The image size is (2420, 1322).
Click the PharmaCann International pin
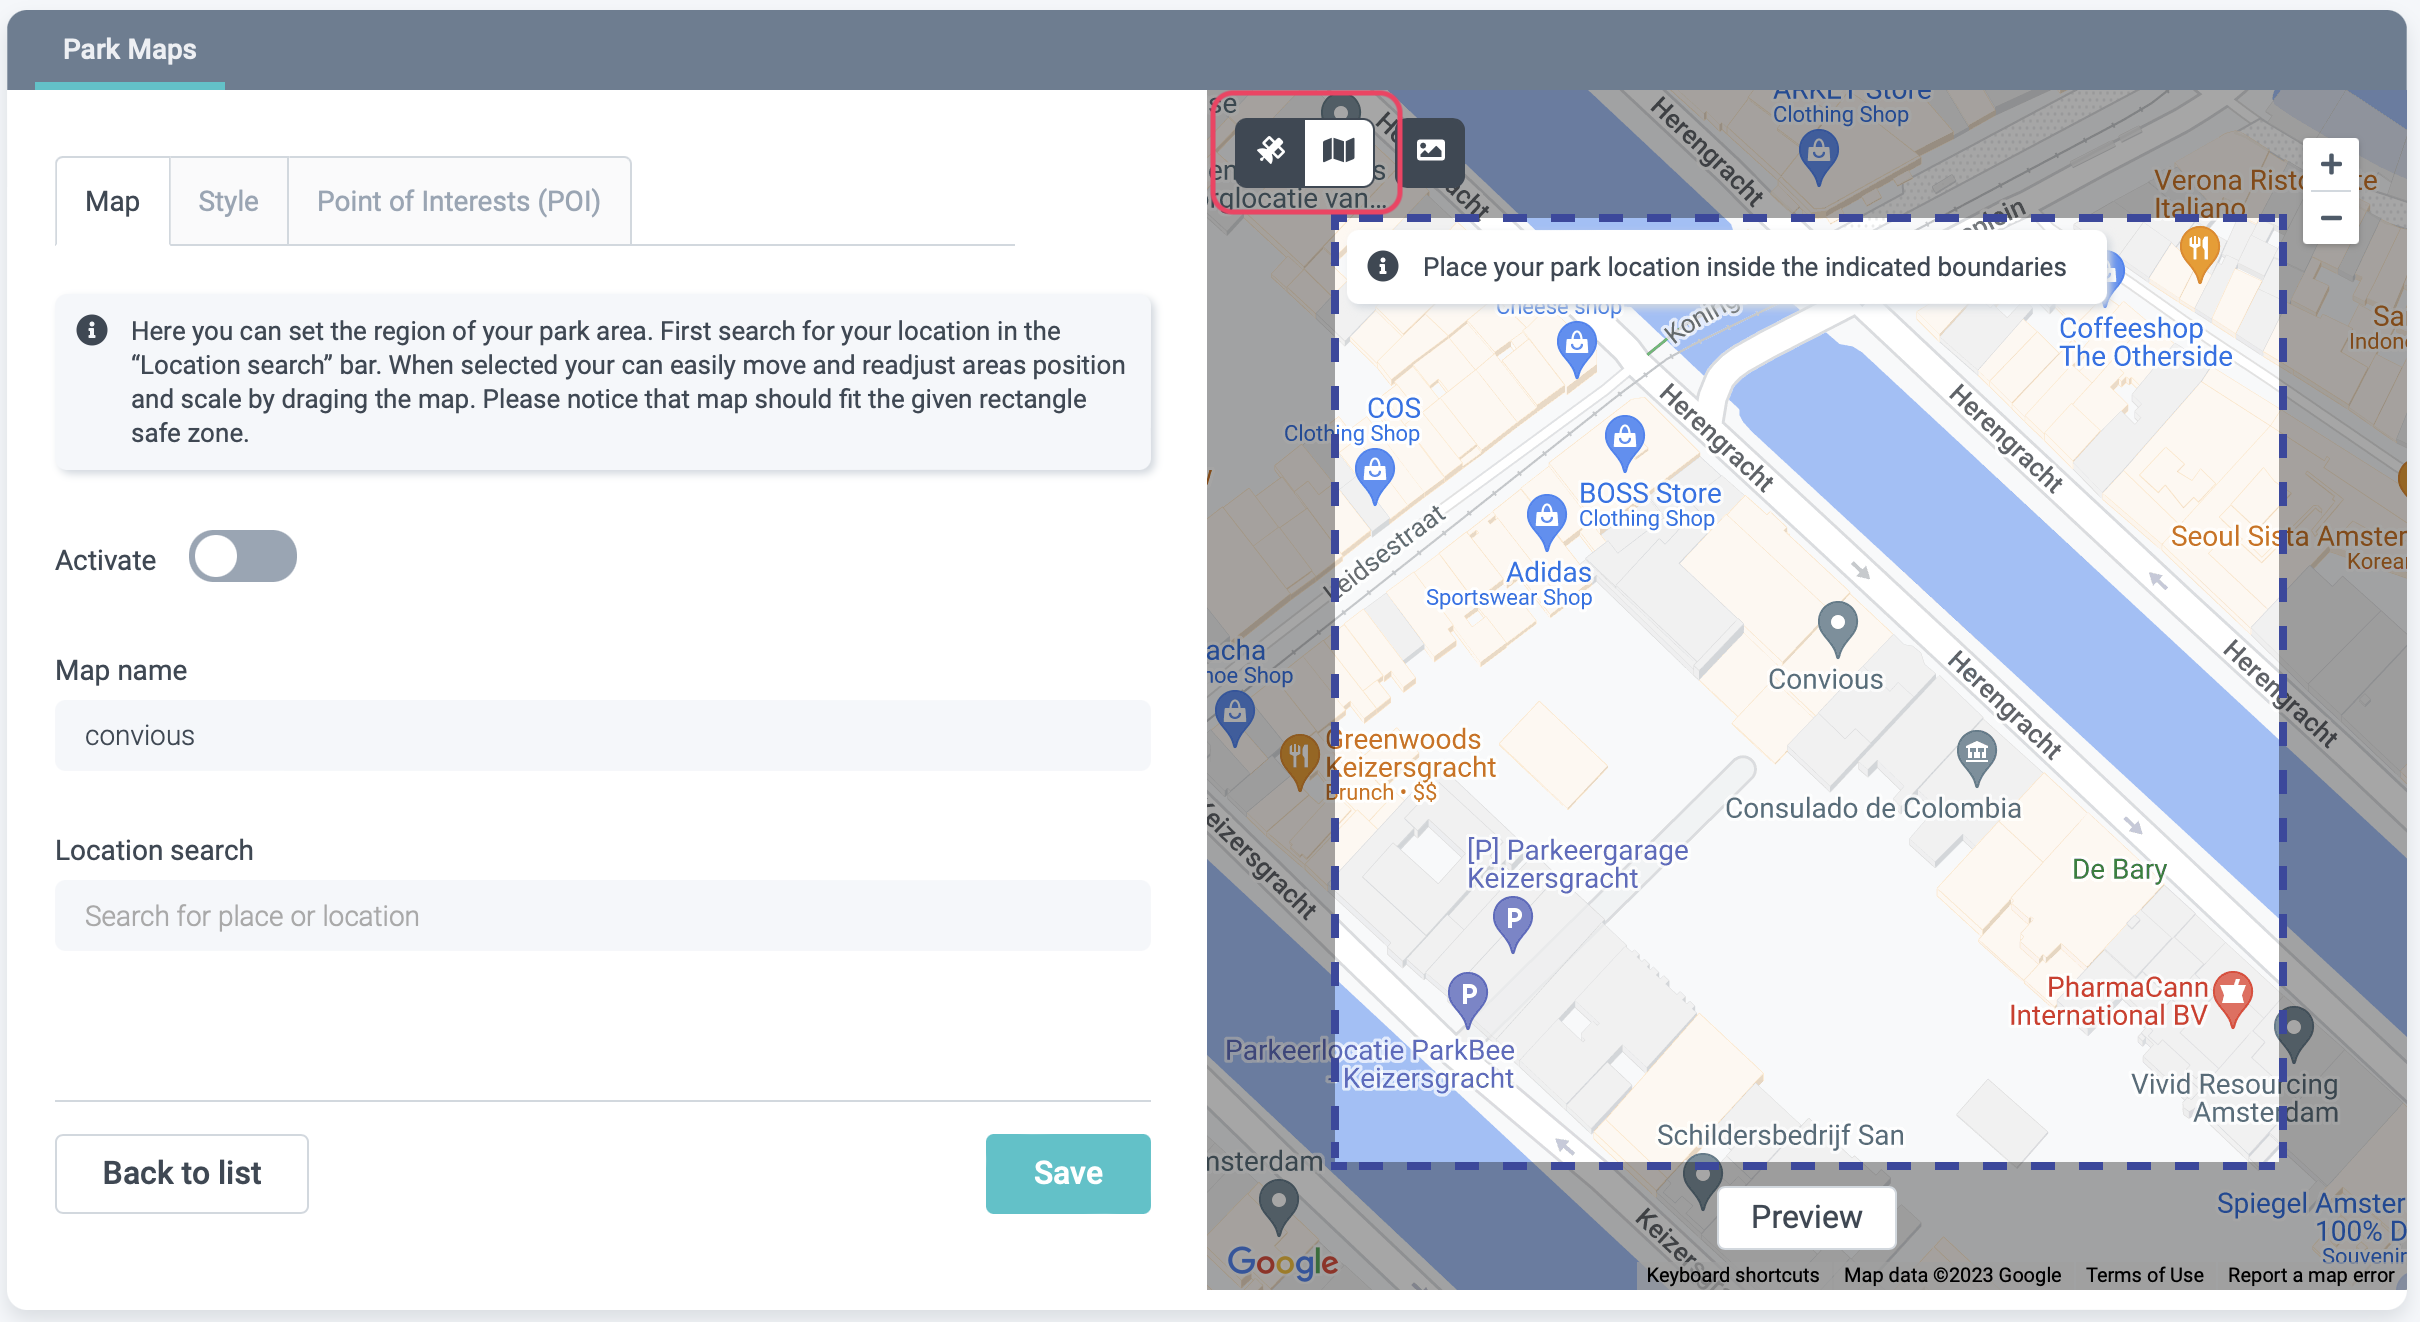coord(2233,999)
